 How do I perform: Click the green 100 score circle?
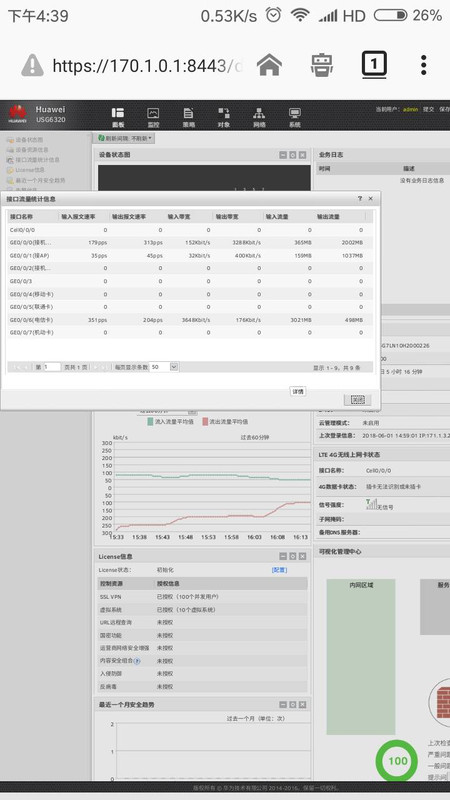pyautogui.click(x=396, y=761)
